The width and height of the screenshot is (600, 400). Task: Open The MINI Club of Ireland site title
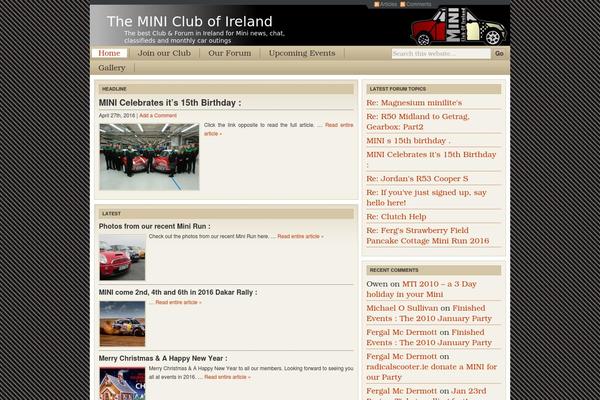click(190, 21)
